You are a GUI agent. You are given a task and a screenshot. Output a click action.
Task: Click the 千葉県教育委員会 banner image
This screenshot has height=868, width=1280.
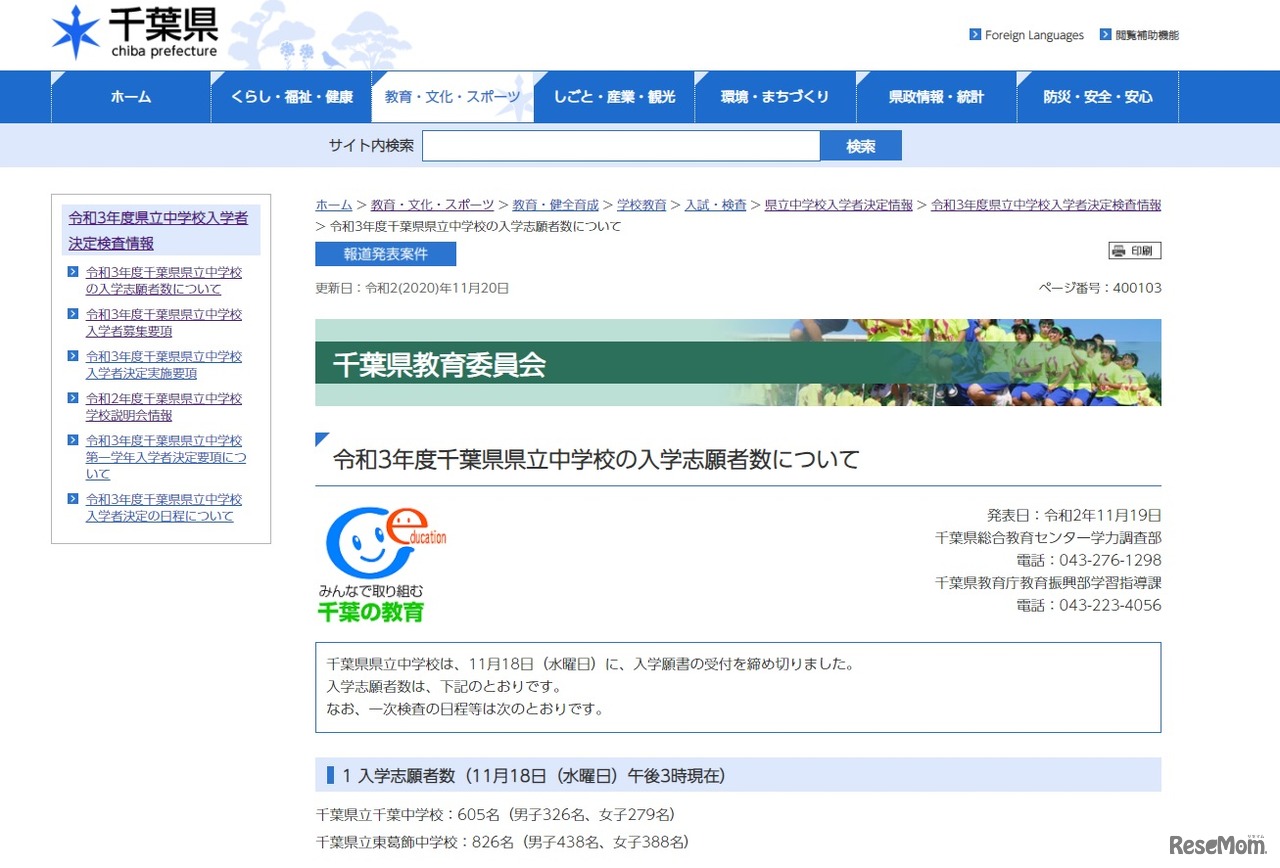coord(738,362)
